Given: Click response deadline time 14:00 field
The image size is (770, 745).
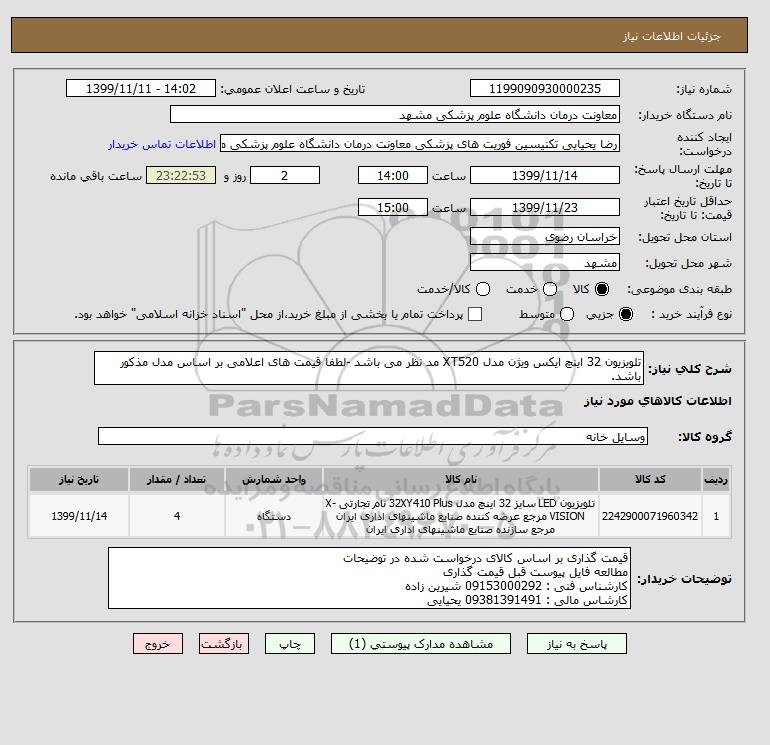Looking at the screenshot, I should [393, 175].
